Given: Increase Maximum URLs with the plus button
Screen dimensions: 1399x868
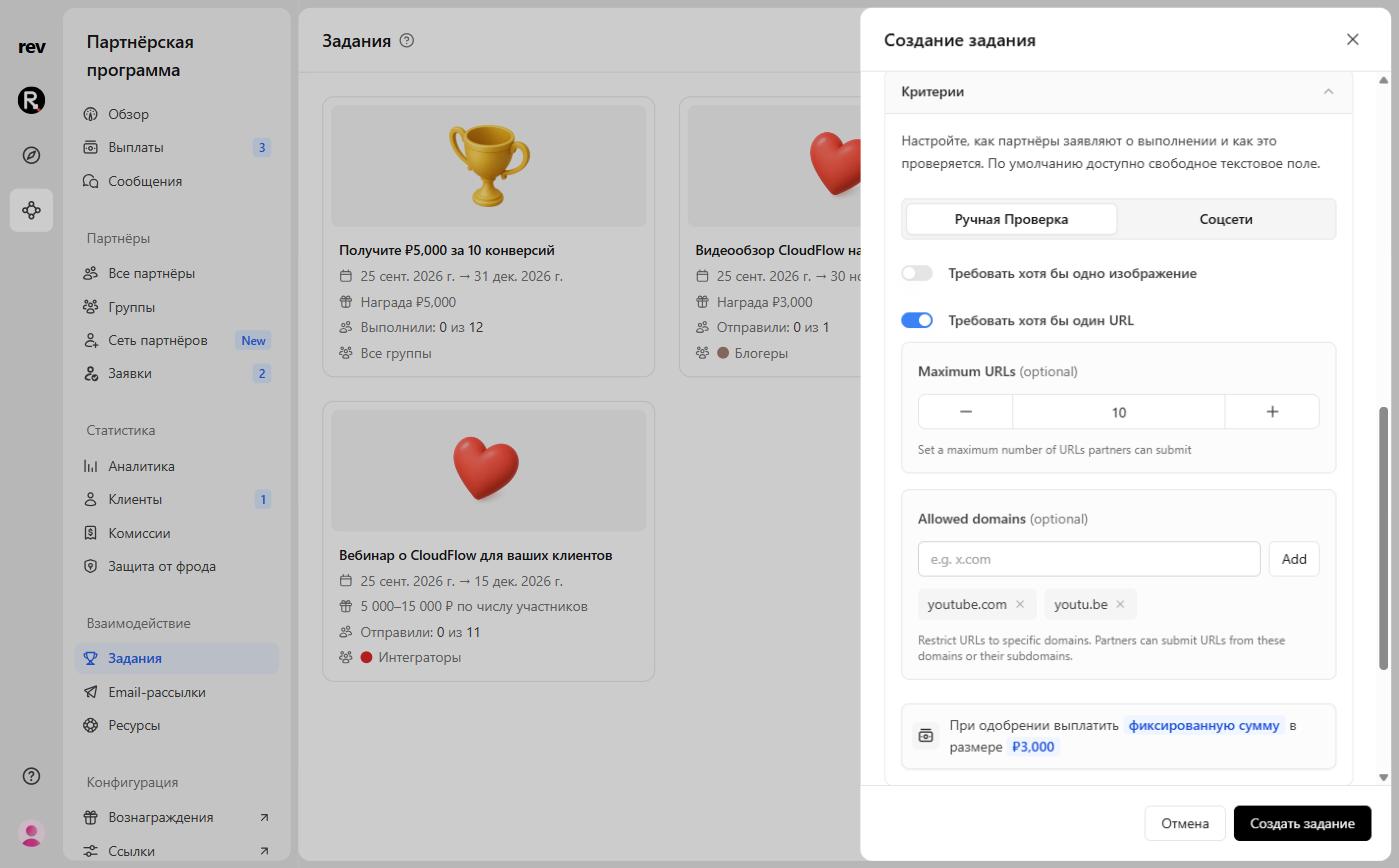Looking at the screenshot, I should pos(1272,411).
